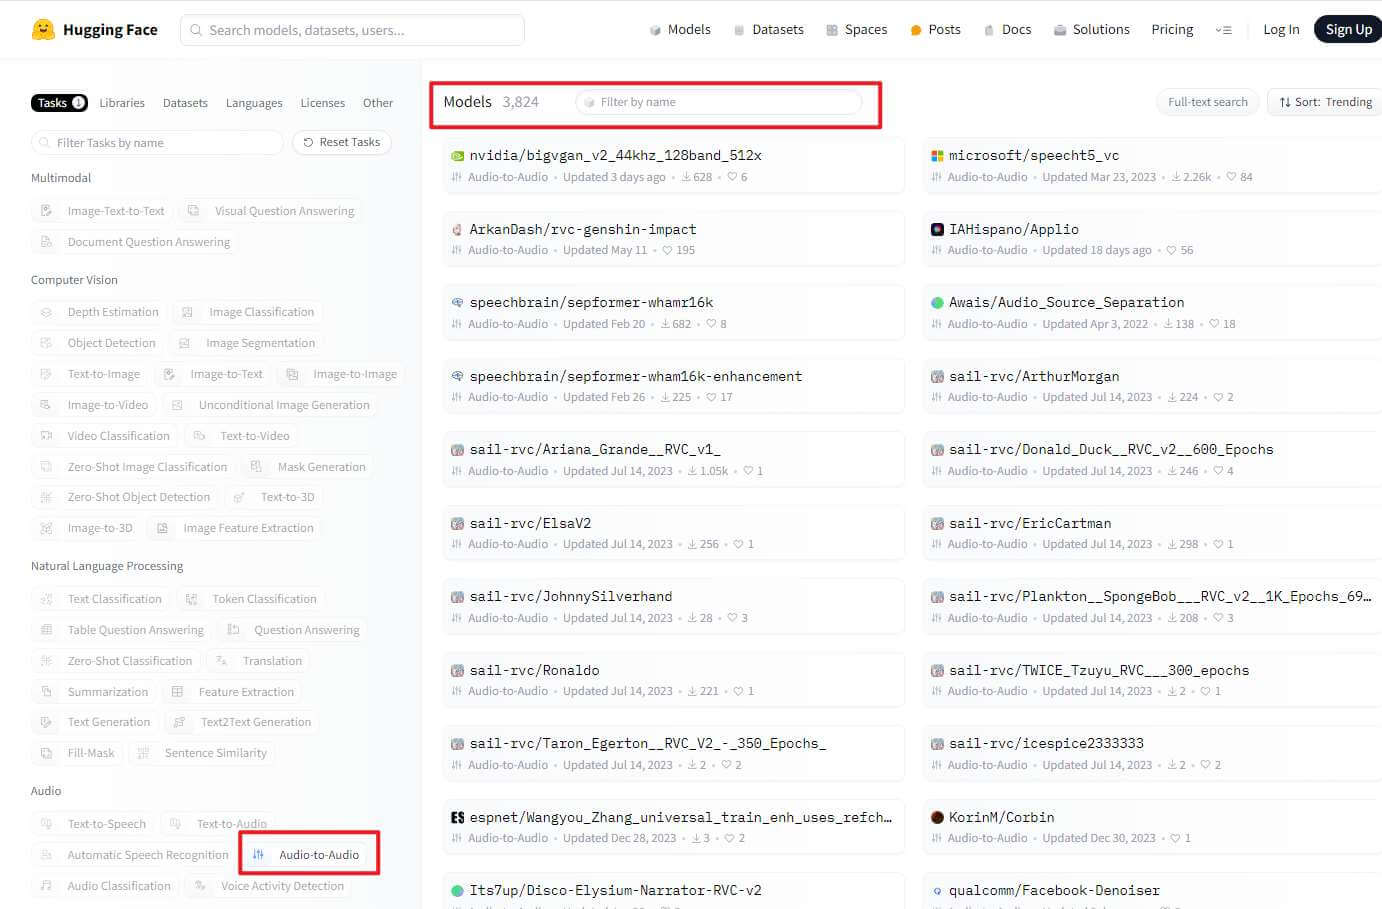Click the Docs icon in navigation
This screenshot has height=909, width=1382.
pos(988,30)
